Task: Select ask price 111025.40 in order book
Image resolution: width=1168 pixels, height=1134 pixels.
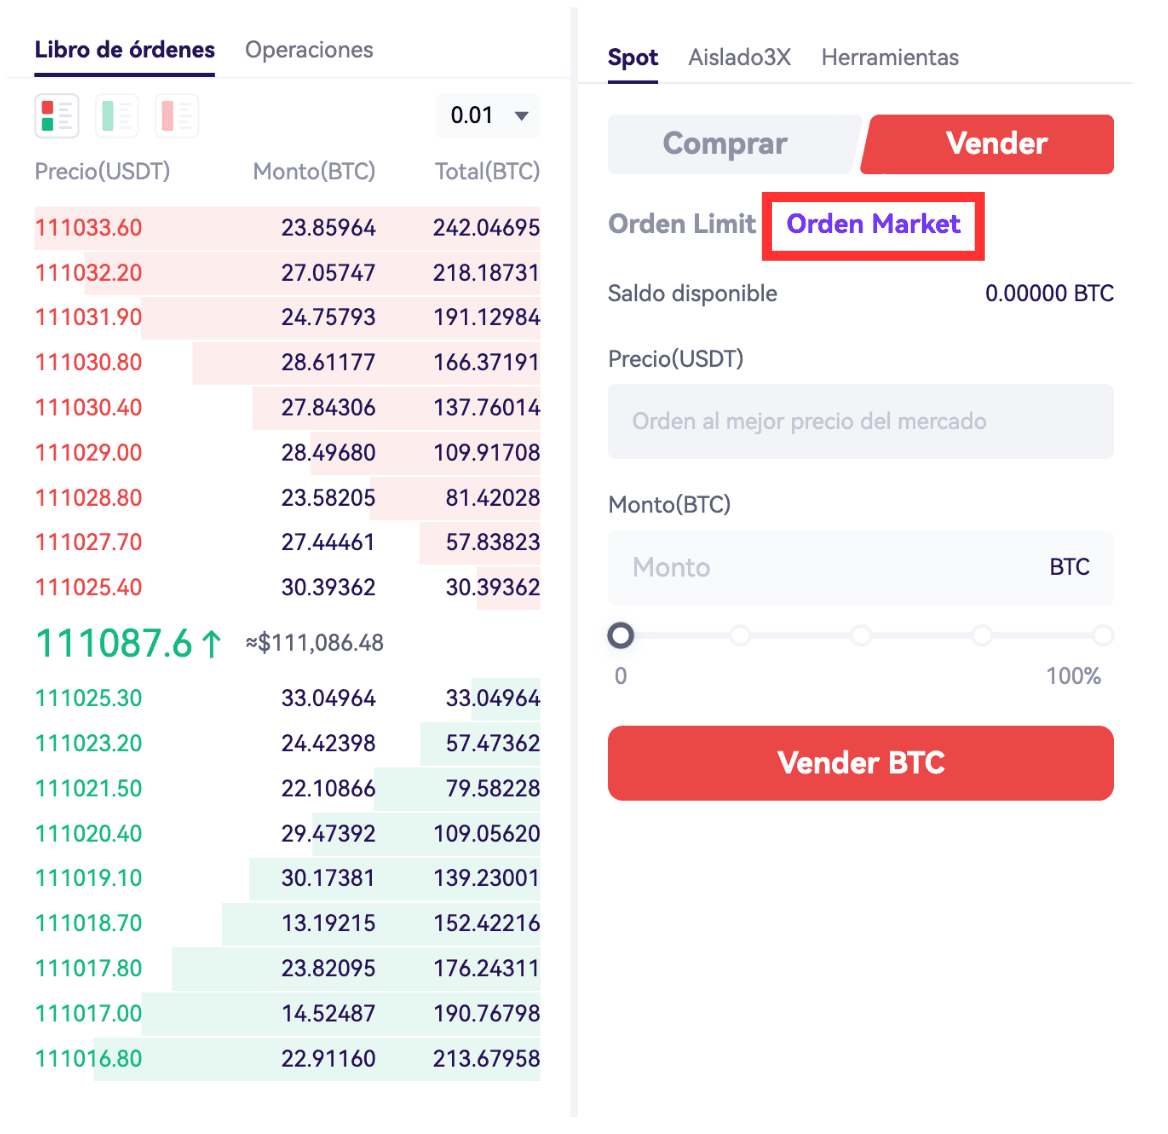Action: pos(89,588)
